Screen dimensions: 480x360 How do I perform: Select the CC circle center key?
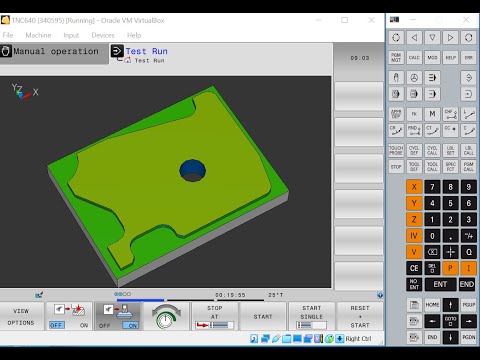pos(450,130)
